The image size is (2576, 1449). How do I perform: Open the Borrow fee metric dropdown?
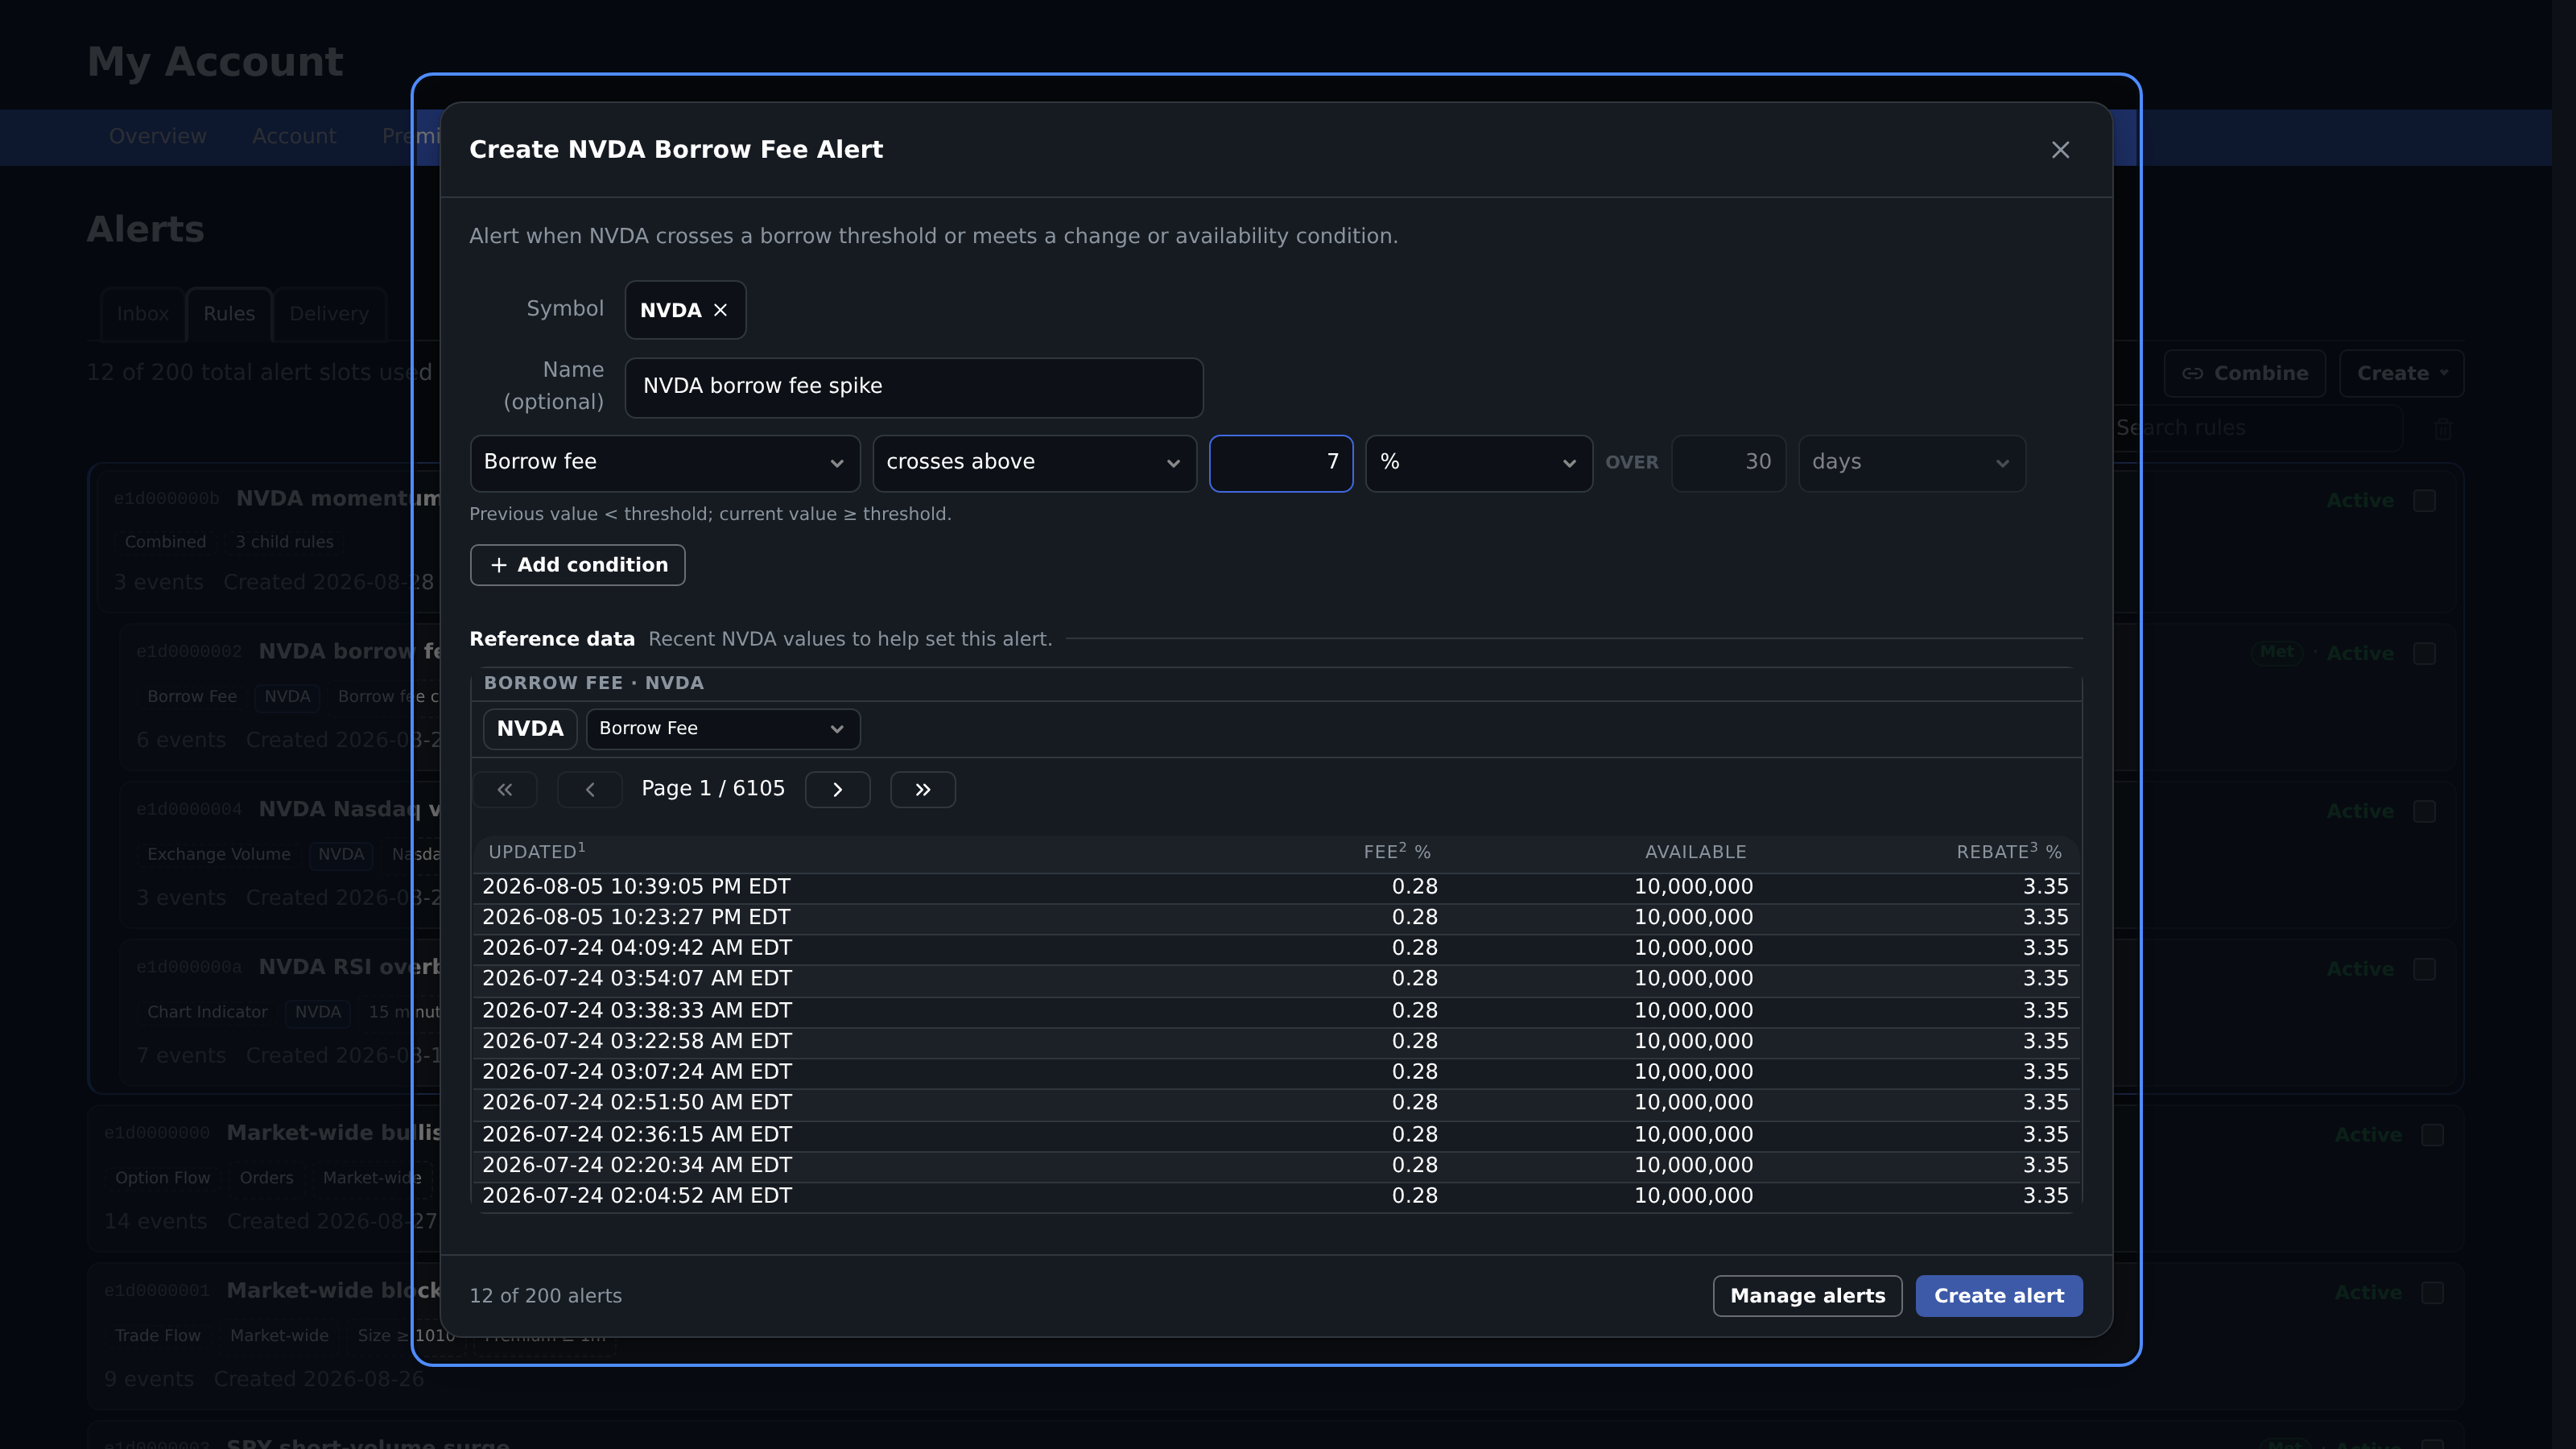pyautogui.click(x=665, y=462)
